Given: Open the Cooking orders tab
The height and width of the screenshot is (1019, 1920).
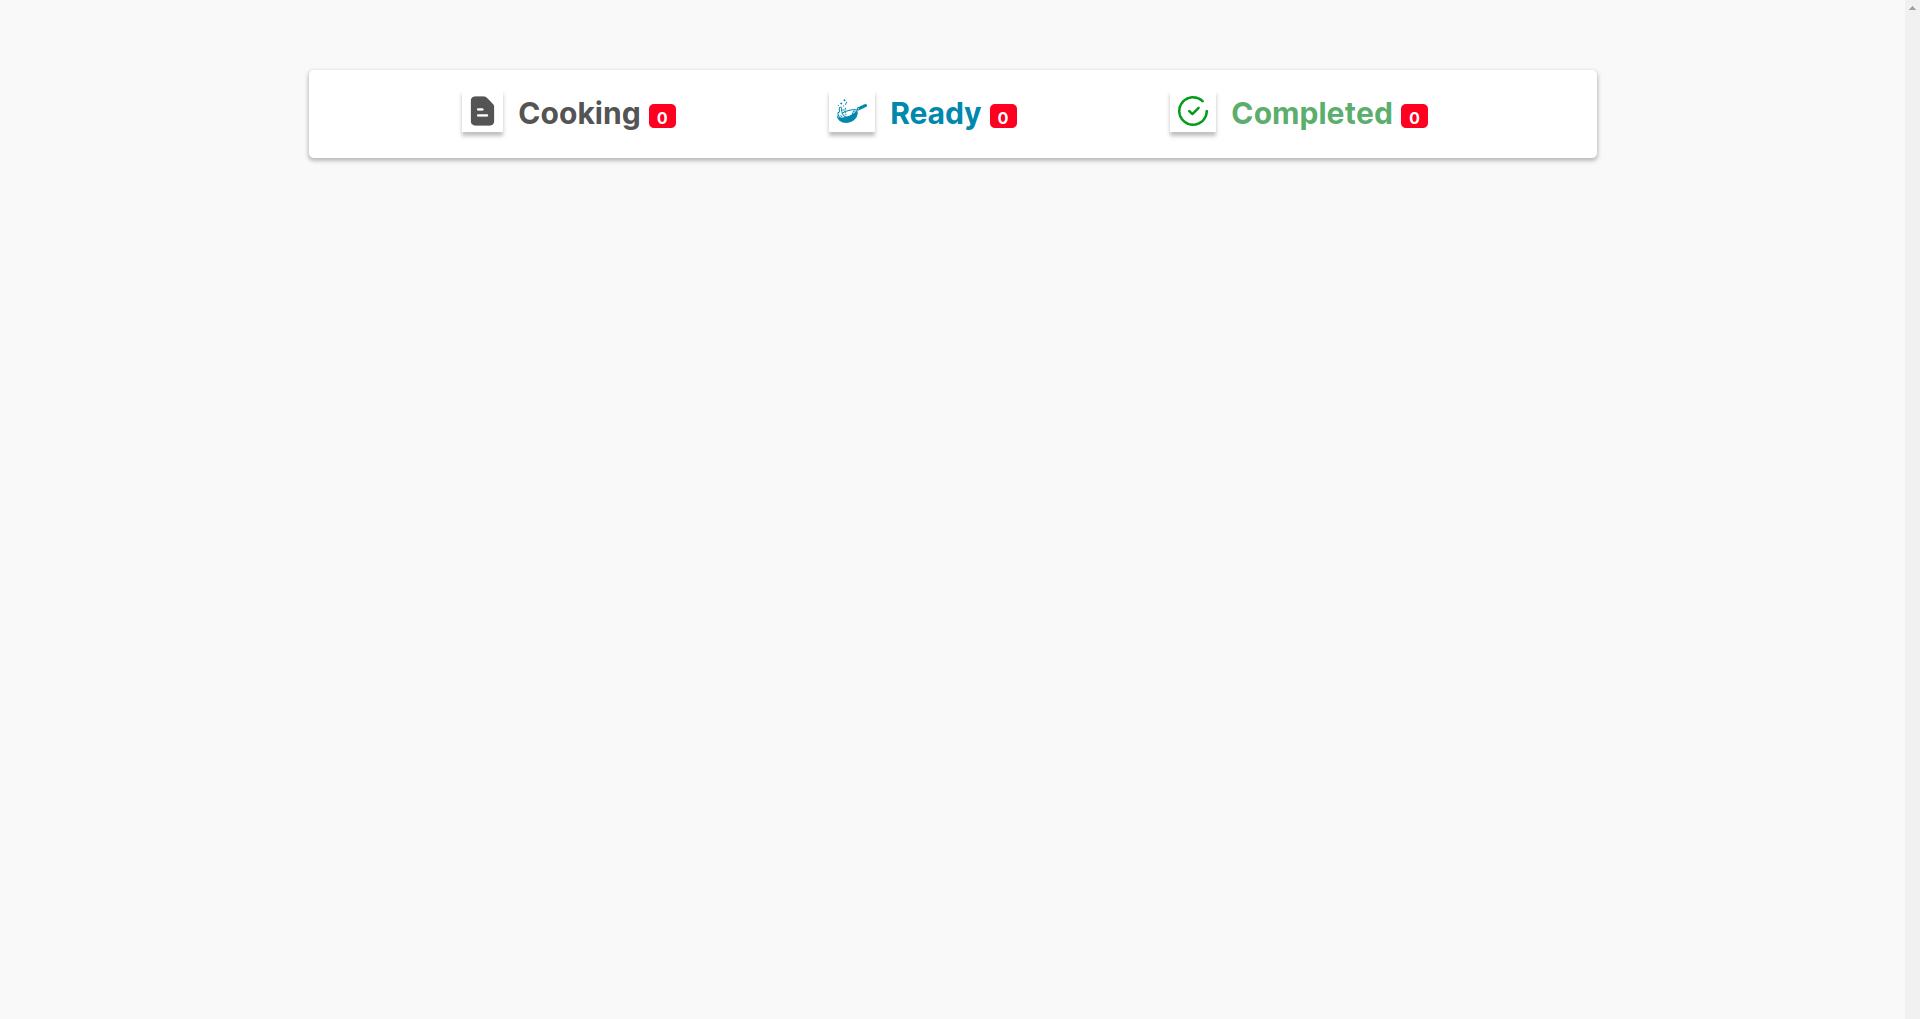Looking at the screenshot, I should [x=568, y=113].
